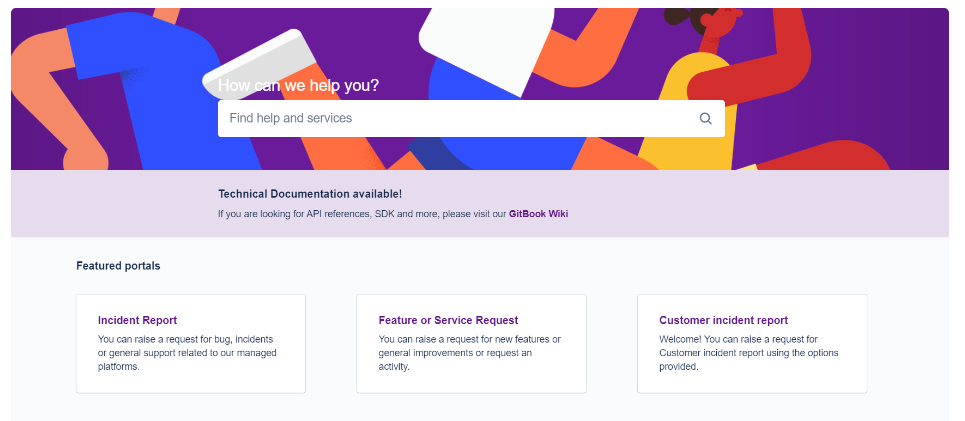This screenshot has width=965, height=421.
Task: Click the Incident Report card description text
Action: click(x=187, y=353)
